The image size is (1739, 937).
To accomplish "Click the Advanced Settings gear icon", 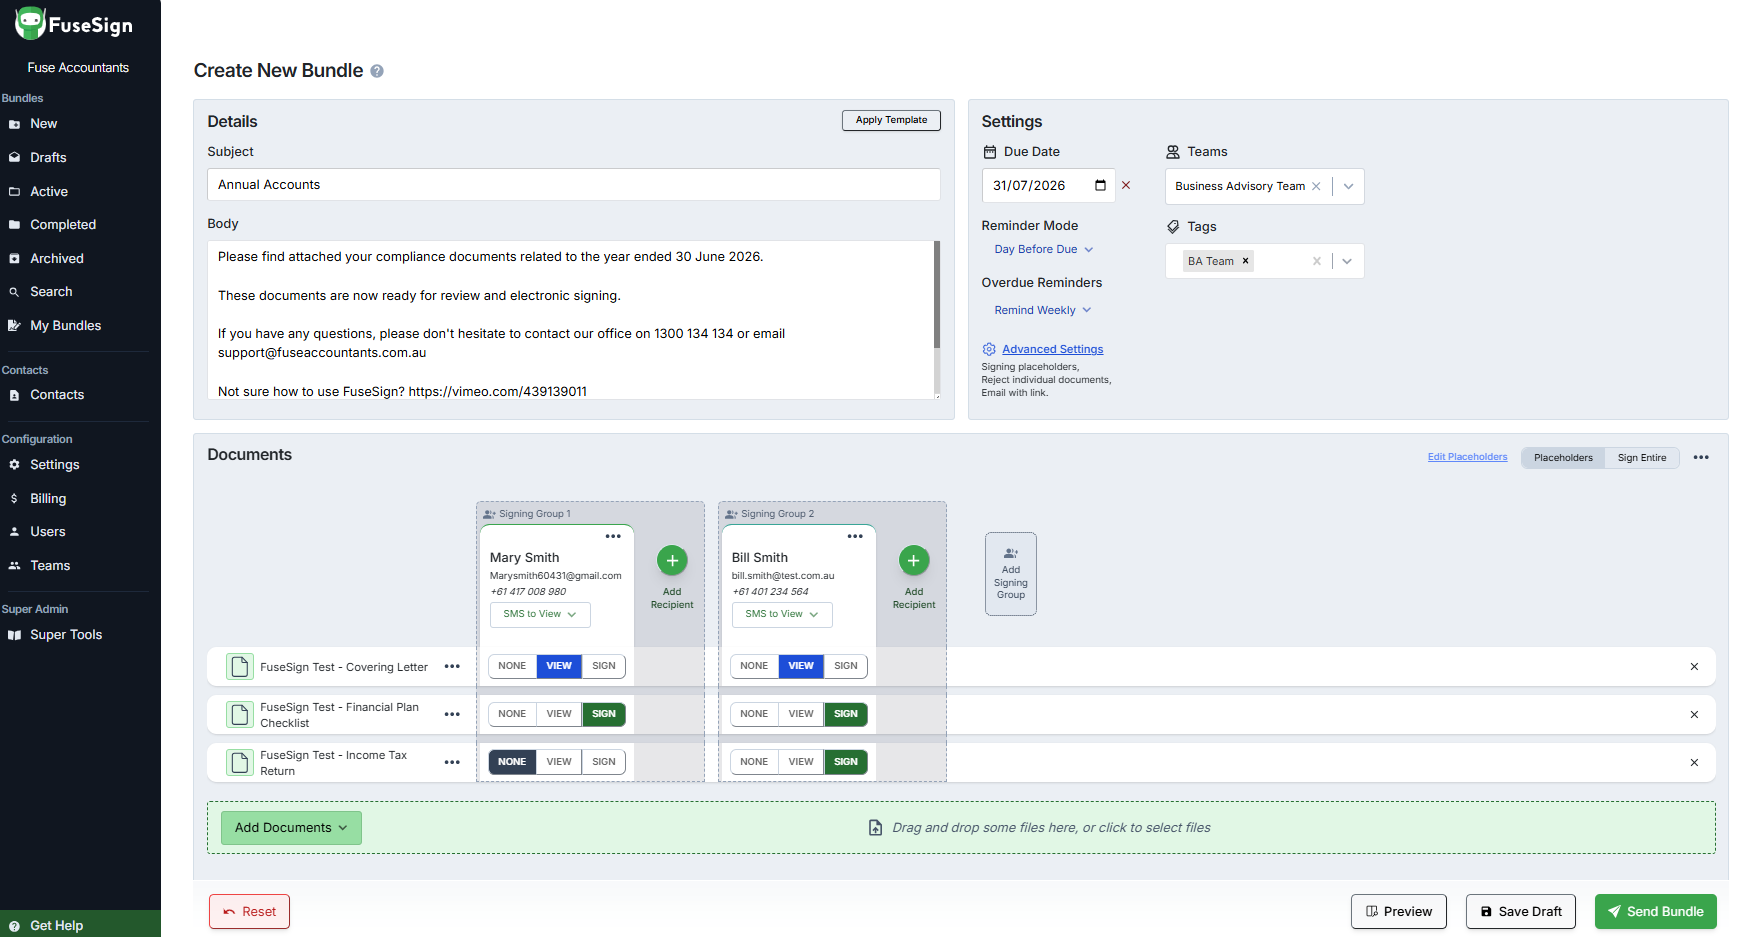I will coord(989,349).
